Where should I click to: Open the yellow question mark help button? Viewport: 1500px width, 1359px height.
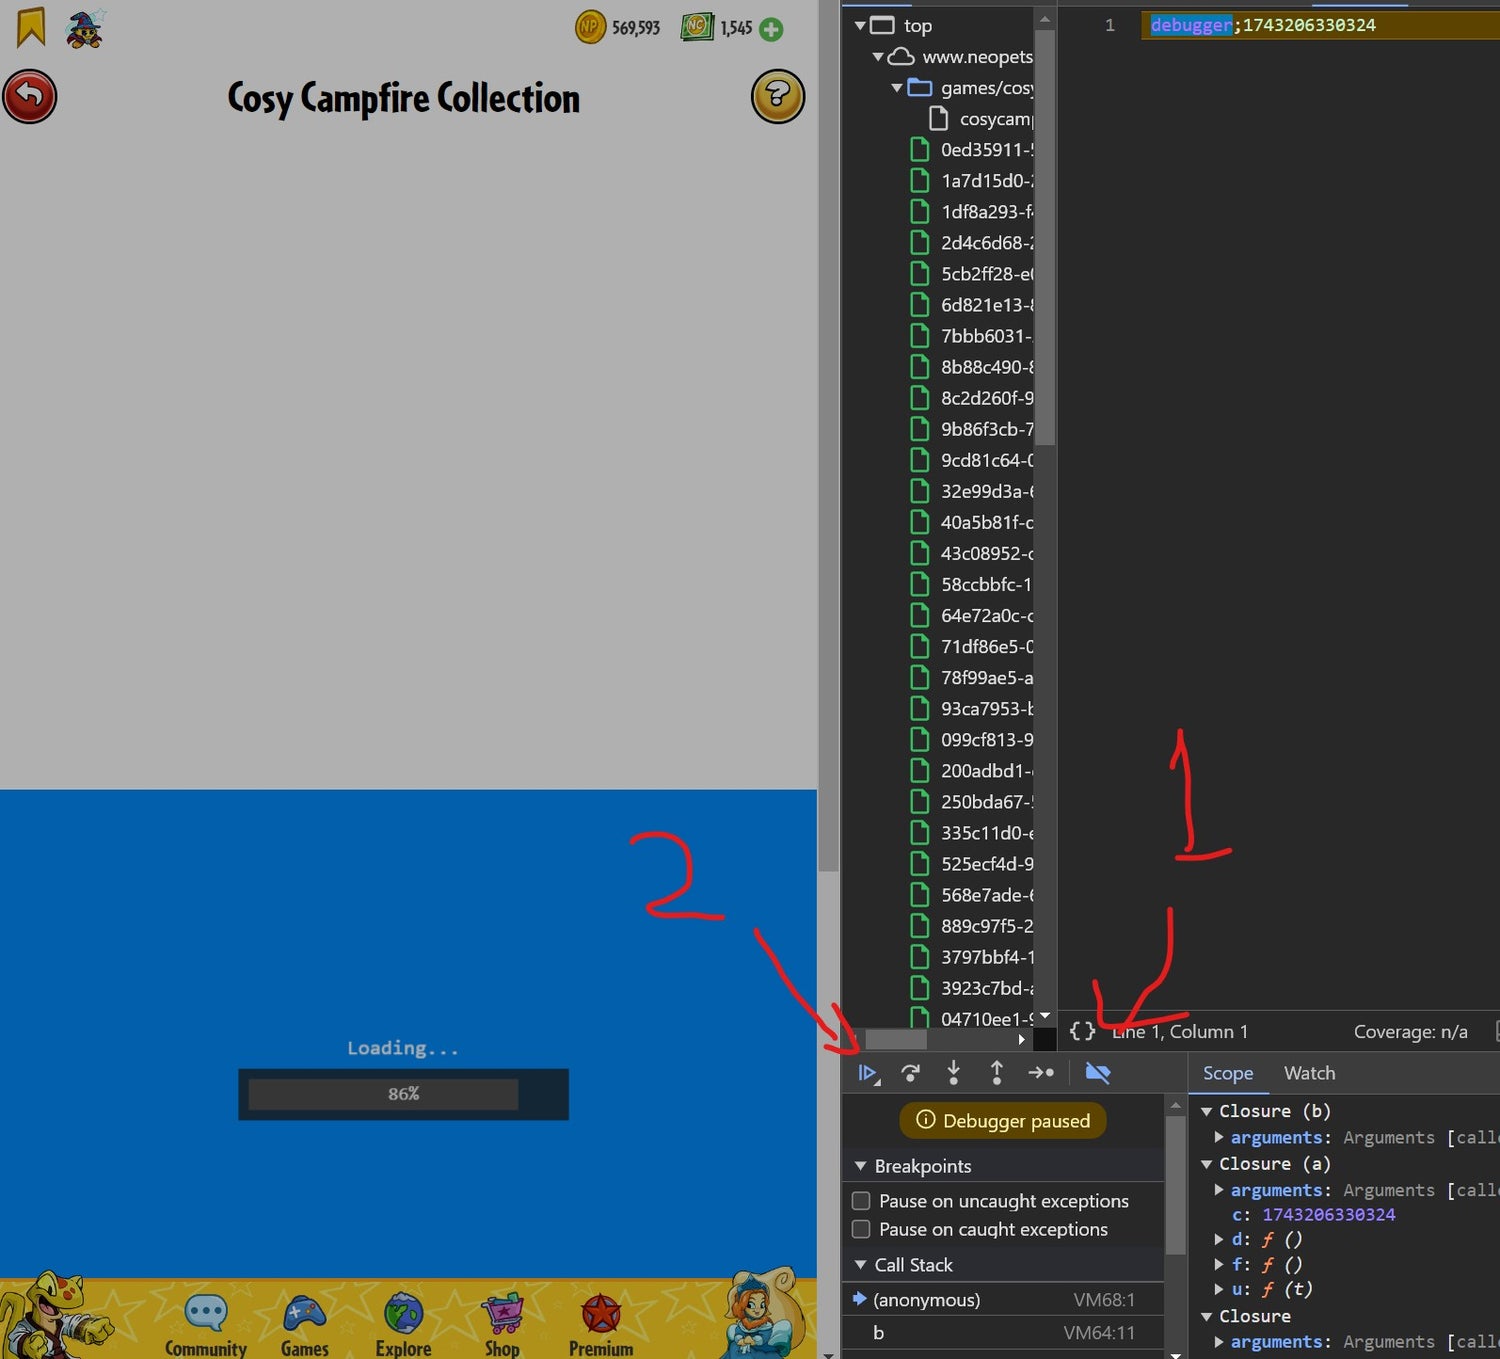tap(778, 97)
